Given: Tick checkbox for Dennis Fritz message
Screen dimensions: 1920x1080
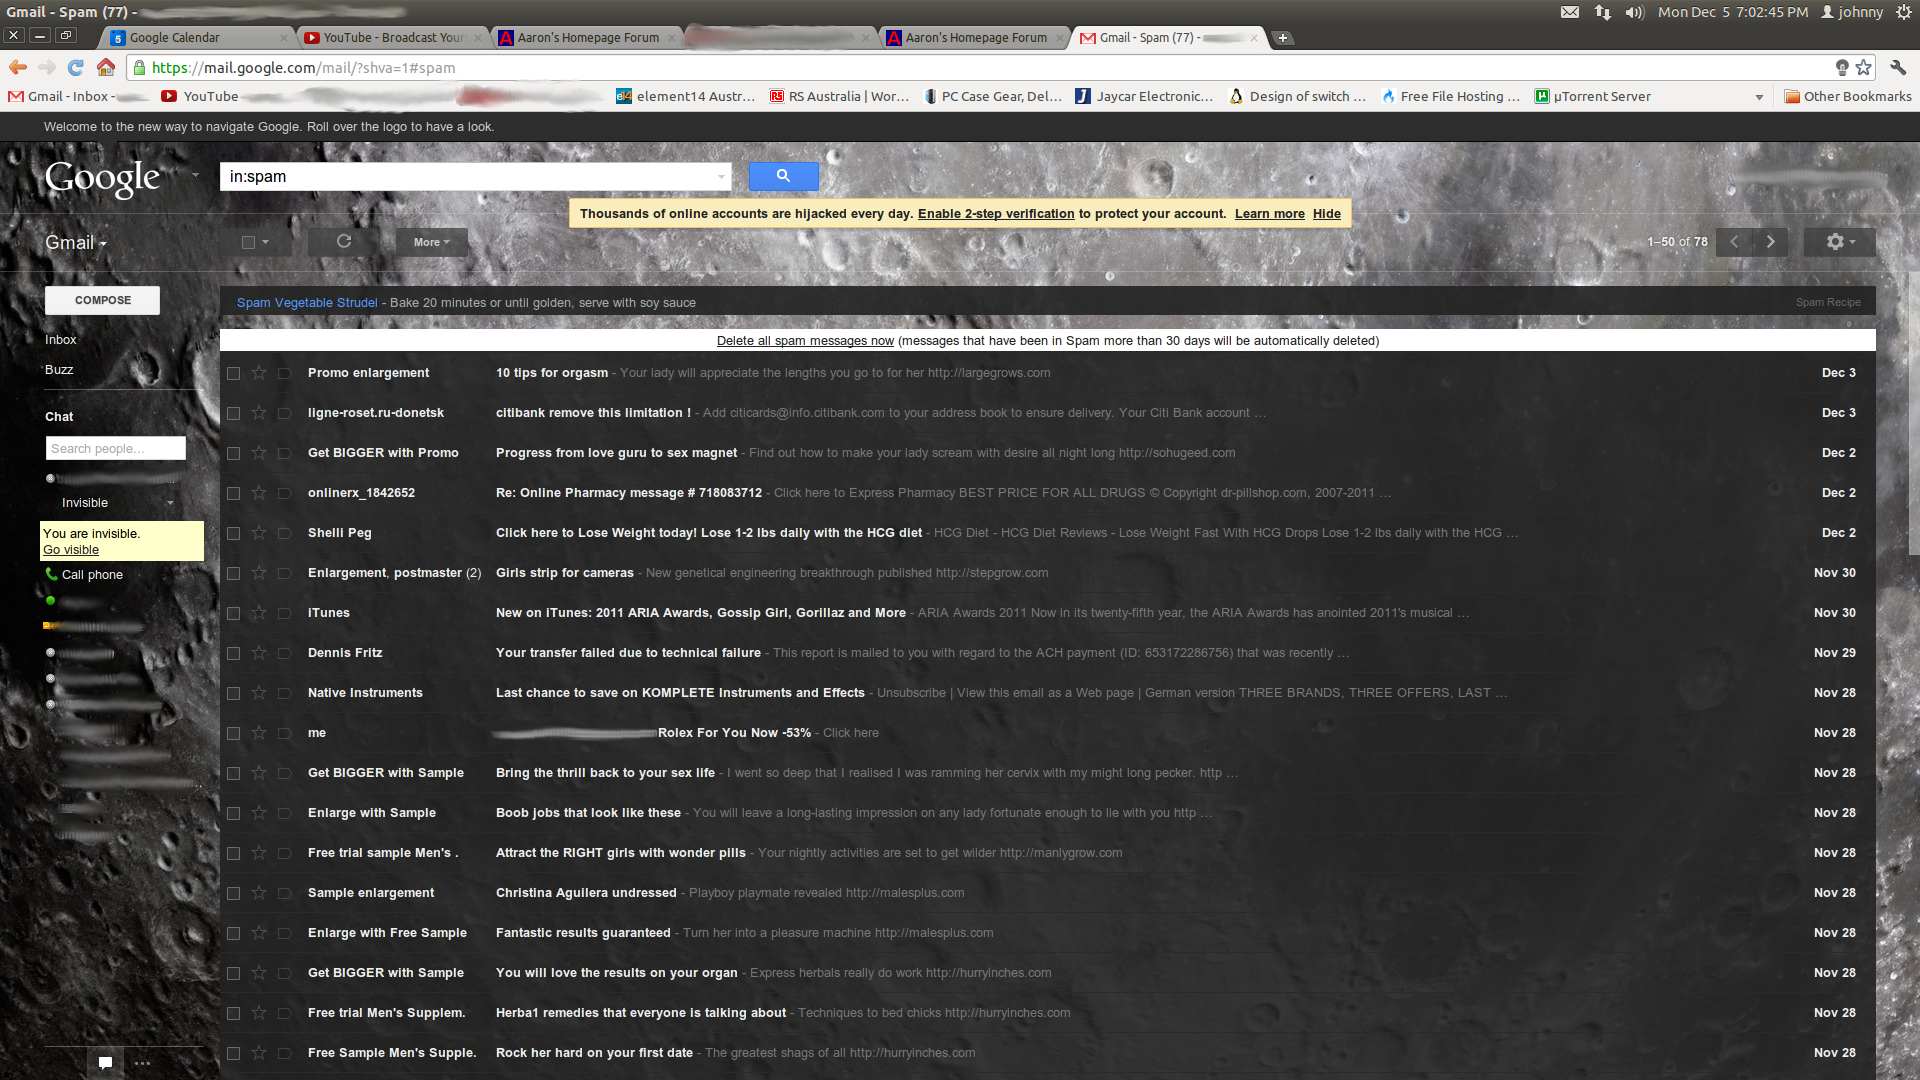Looking at the screenshot, I should (x=233, y=653).
